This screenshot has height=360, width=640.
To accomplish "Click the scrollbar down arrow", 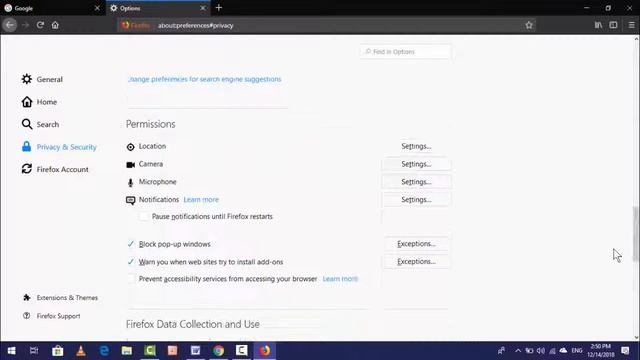I will tap(636, 338).
